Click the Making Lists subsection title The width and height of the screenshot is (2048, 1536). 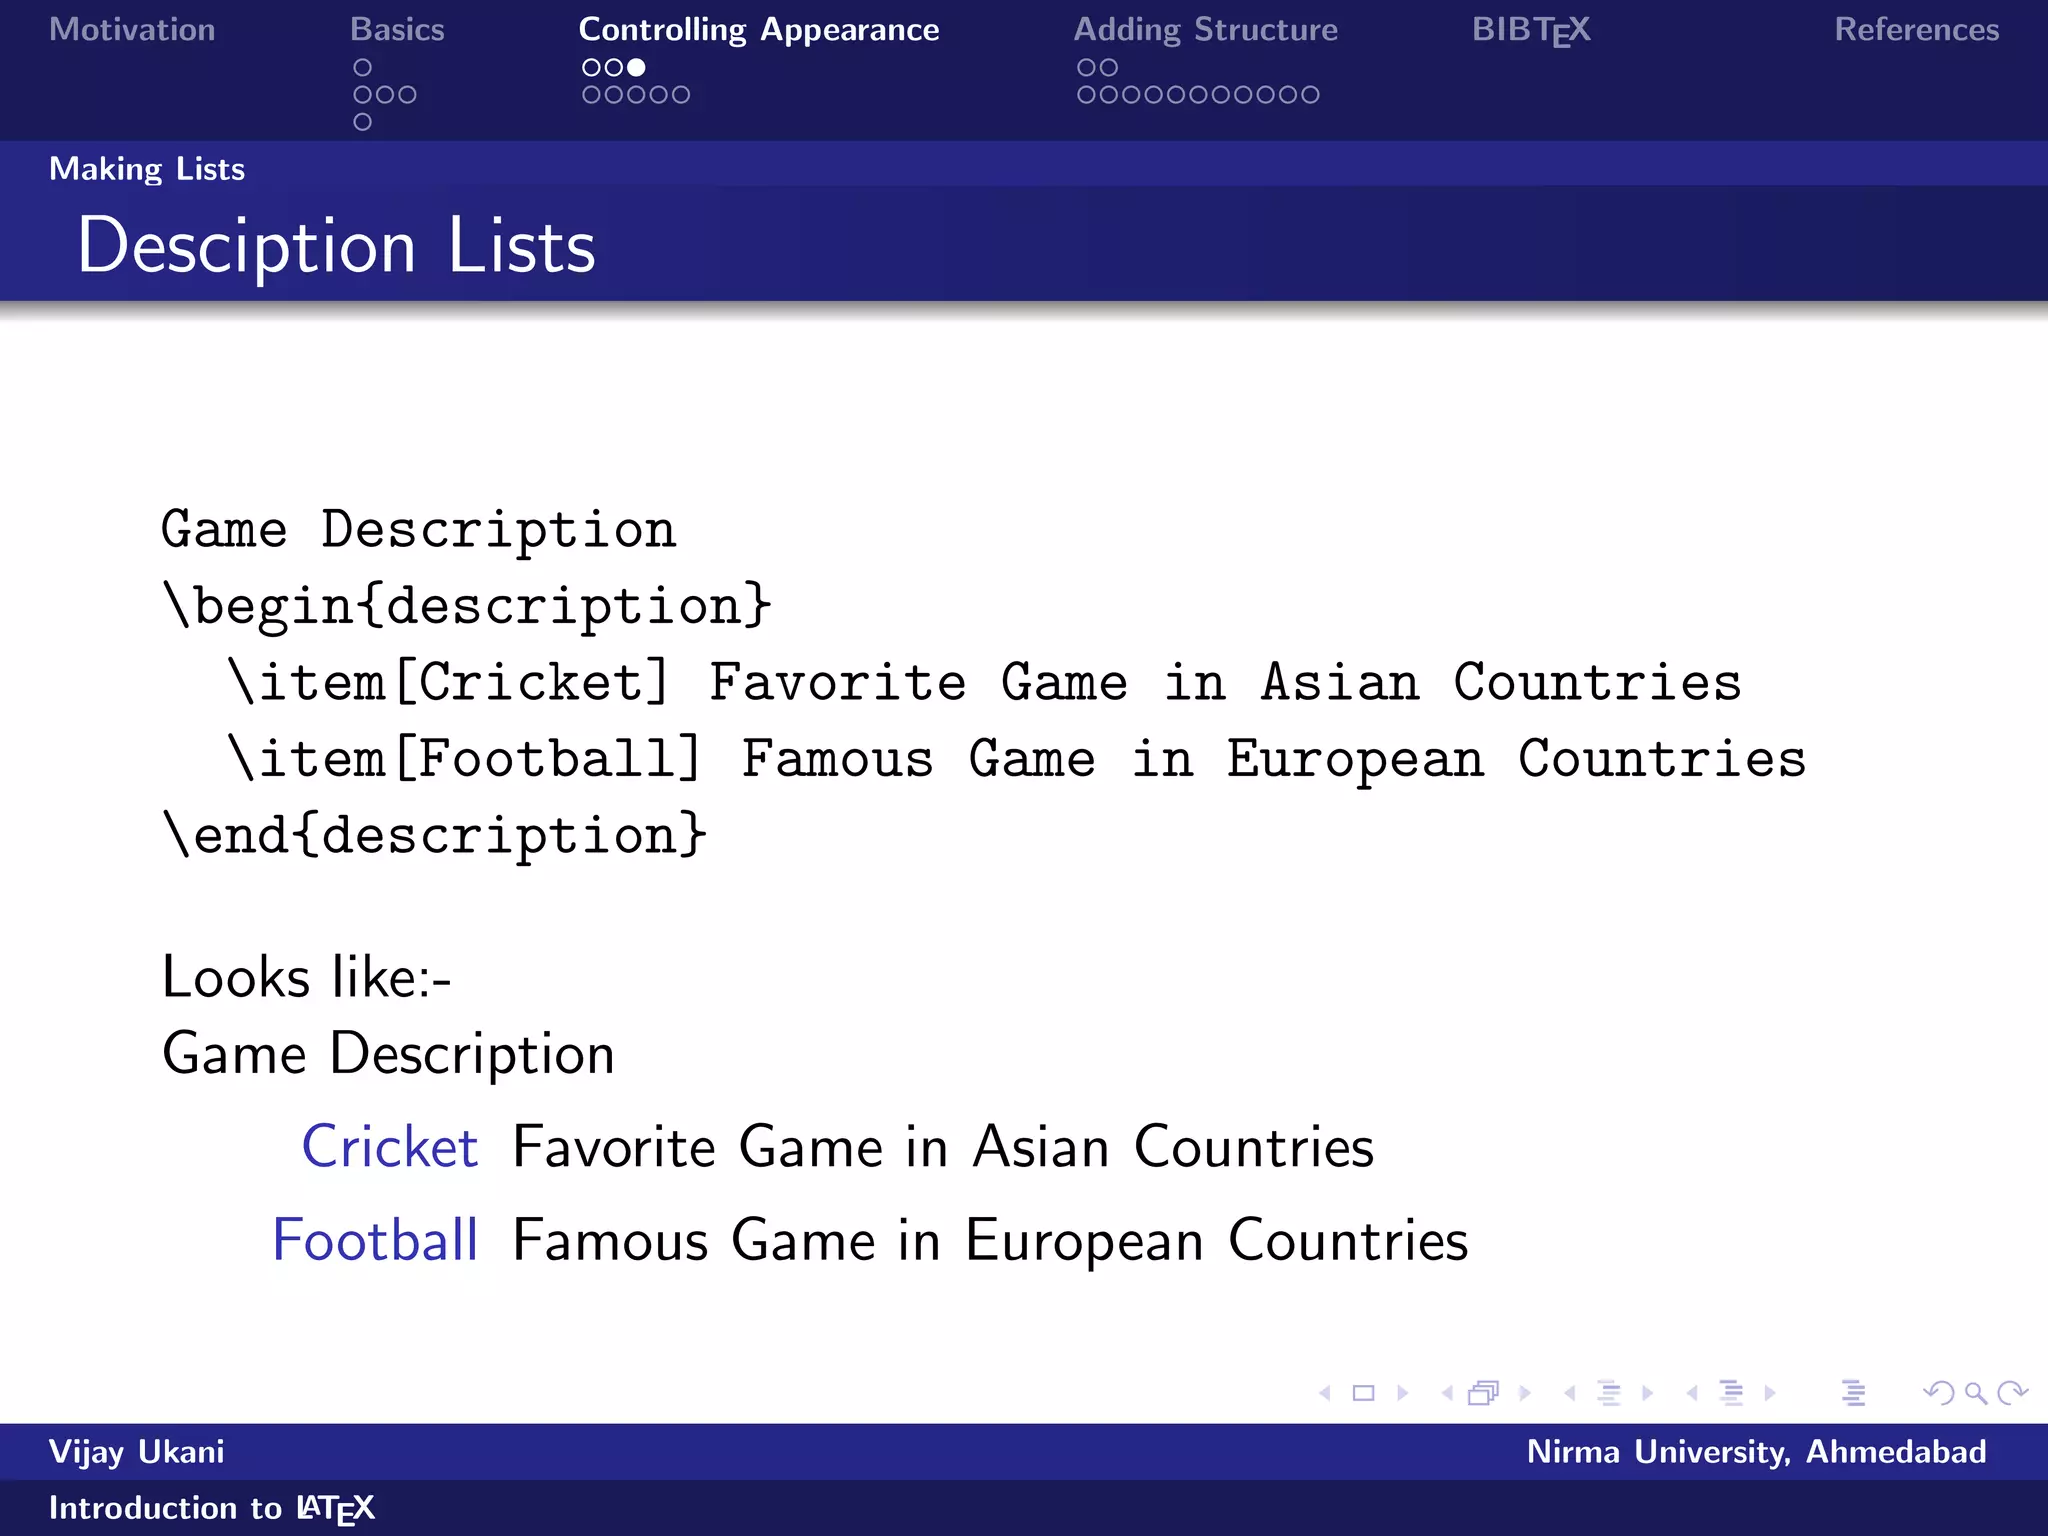(x=147, y=169)
